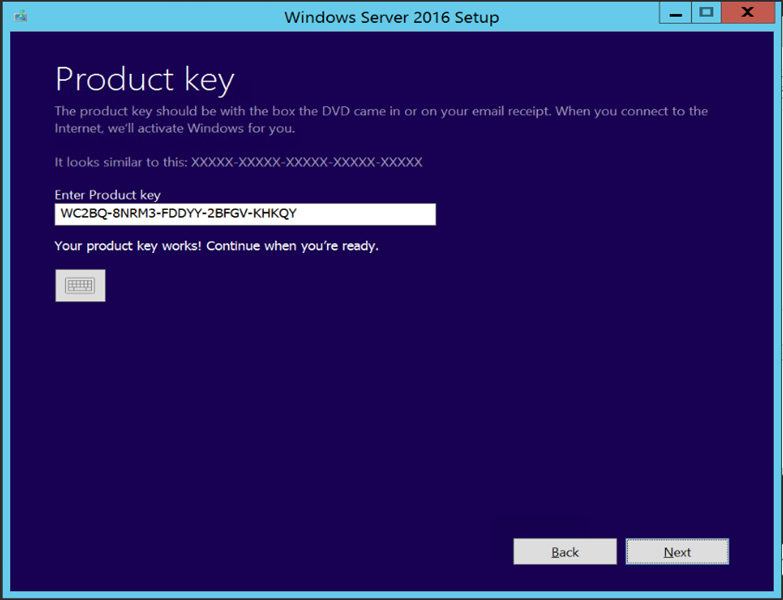Image resolution: width=783 pixels, height=600 pixels.
Task: Click the 'Windows Server 2016 Setup' title text
Action: point(391,17)
